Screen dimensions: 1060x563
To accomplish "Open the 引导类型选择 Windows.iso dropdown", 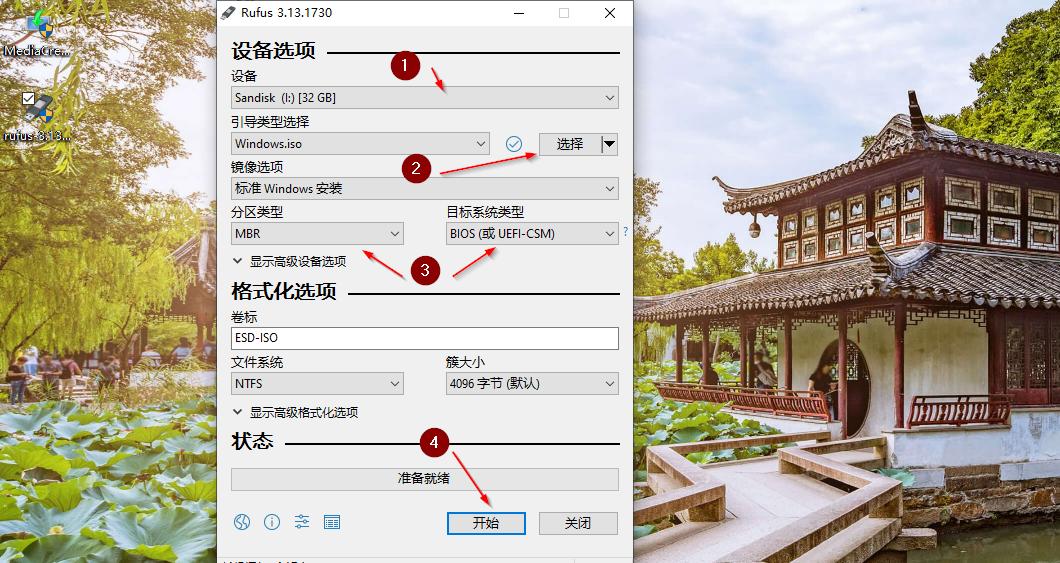I will tap(360, 143).
